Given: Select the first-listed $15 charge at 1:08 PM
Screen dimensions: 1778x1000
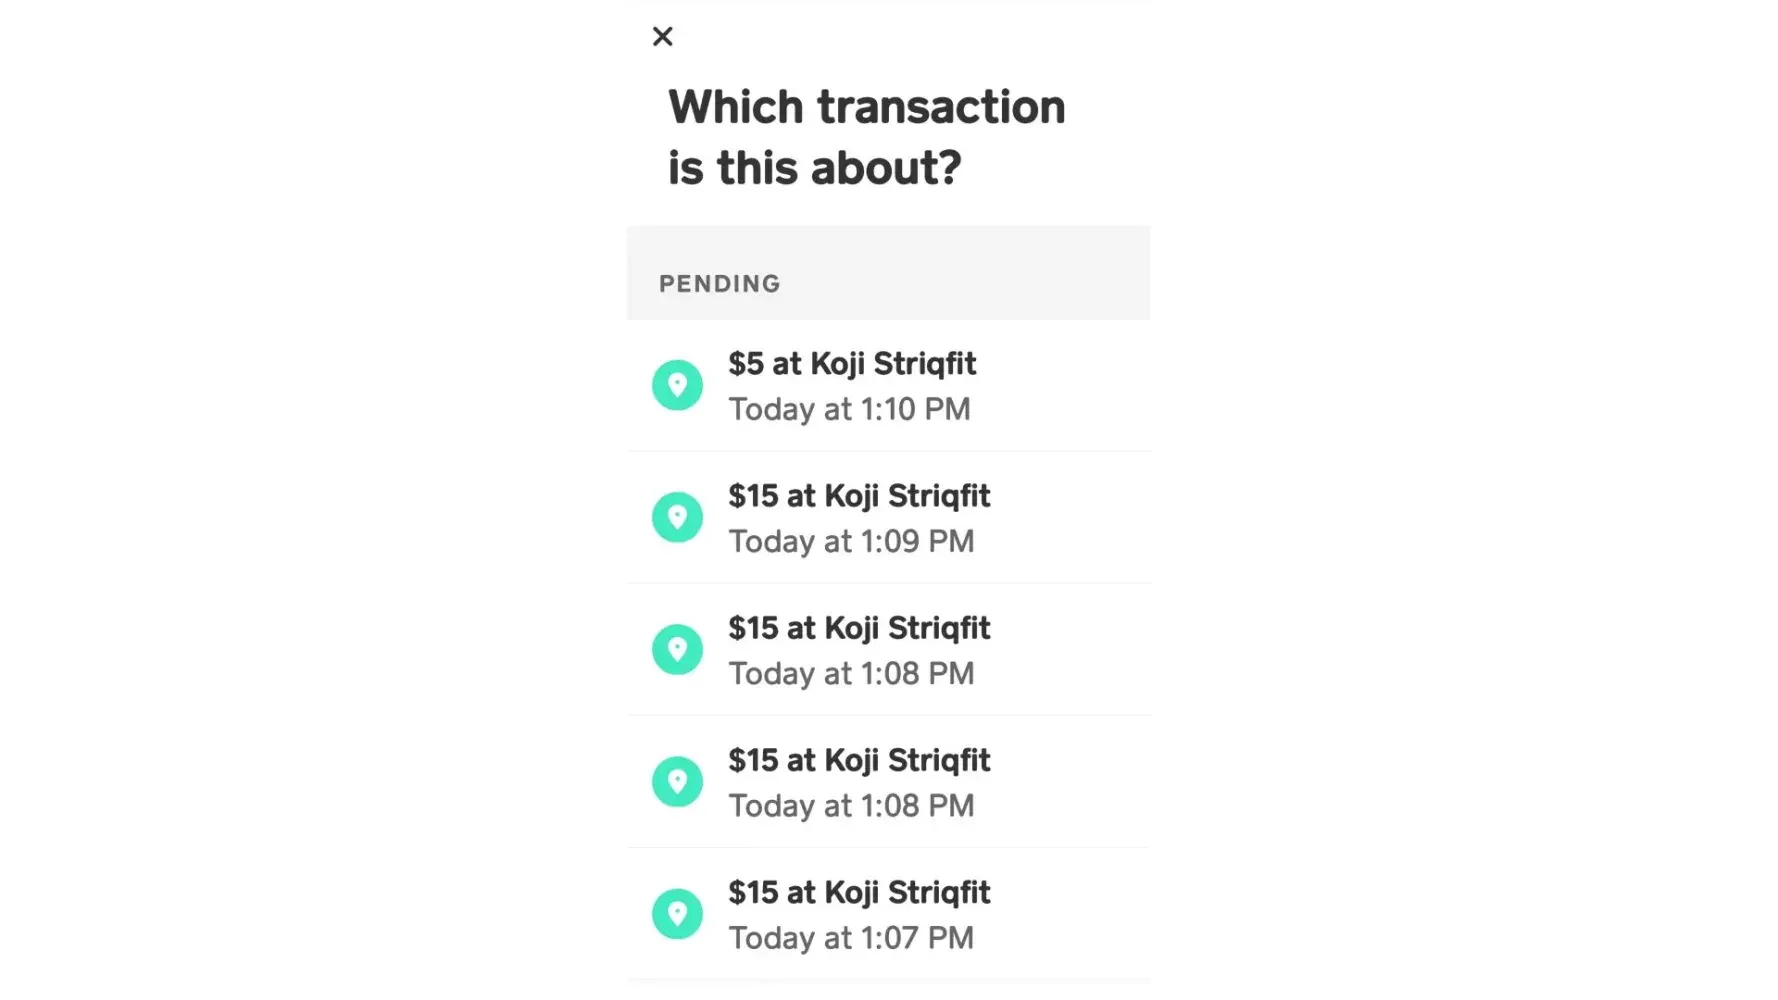Looking at the screenshot, I should coord(858,628).
